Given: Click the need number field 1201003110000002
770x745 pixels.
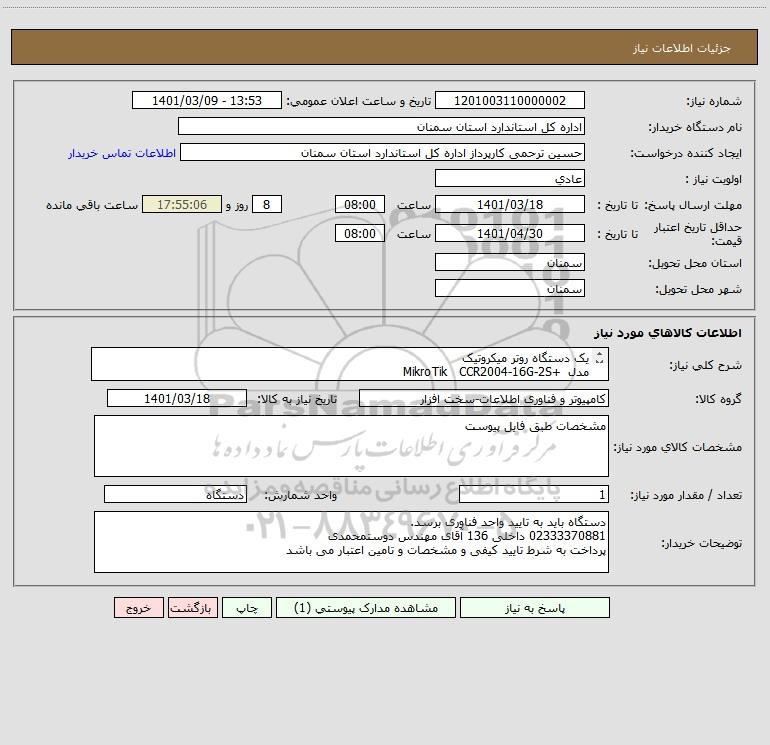Looking at the screenshot, I should coord(510,100).
